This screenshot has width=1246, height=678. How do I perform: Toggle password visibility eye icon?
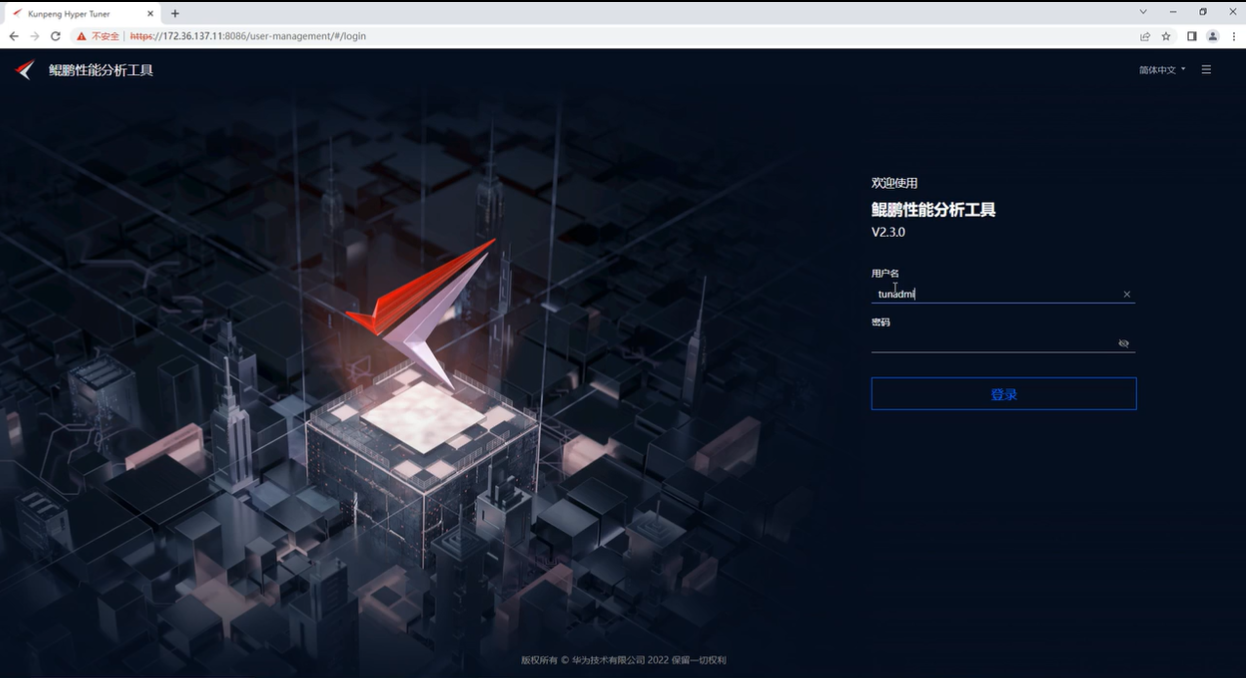coord(1124,343)
